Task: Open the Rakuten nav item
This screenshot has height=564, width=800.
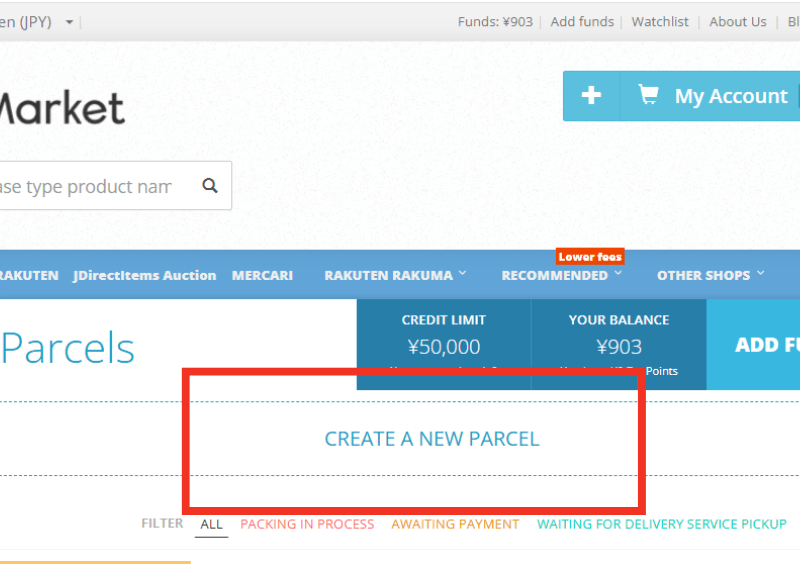Action: pyautogui.click(x=29, y=275)
